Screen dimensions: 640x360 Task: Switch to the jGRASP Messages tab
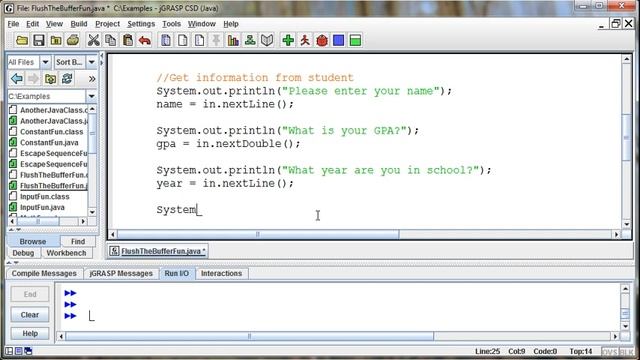click(x=121, y=273)
